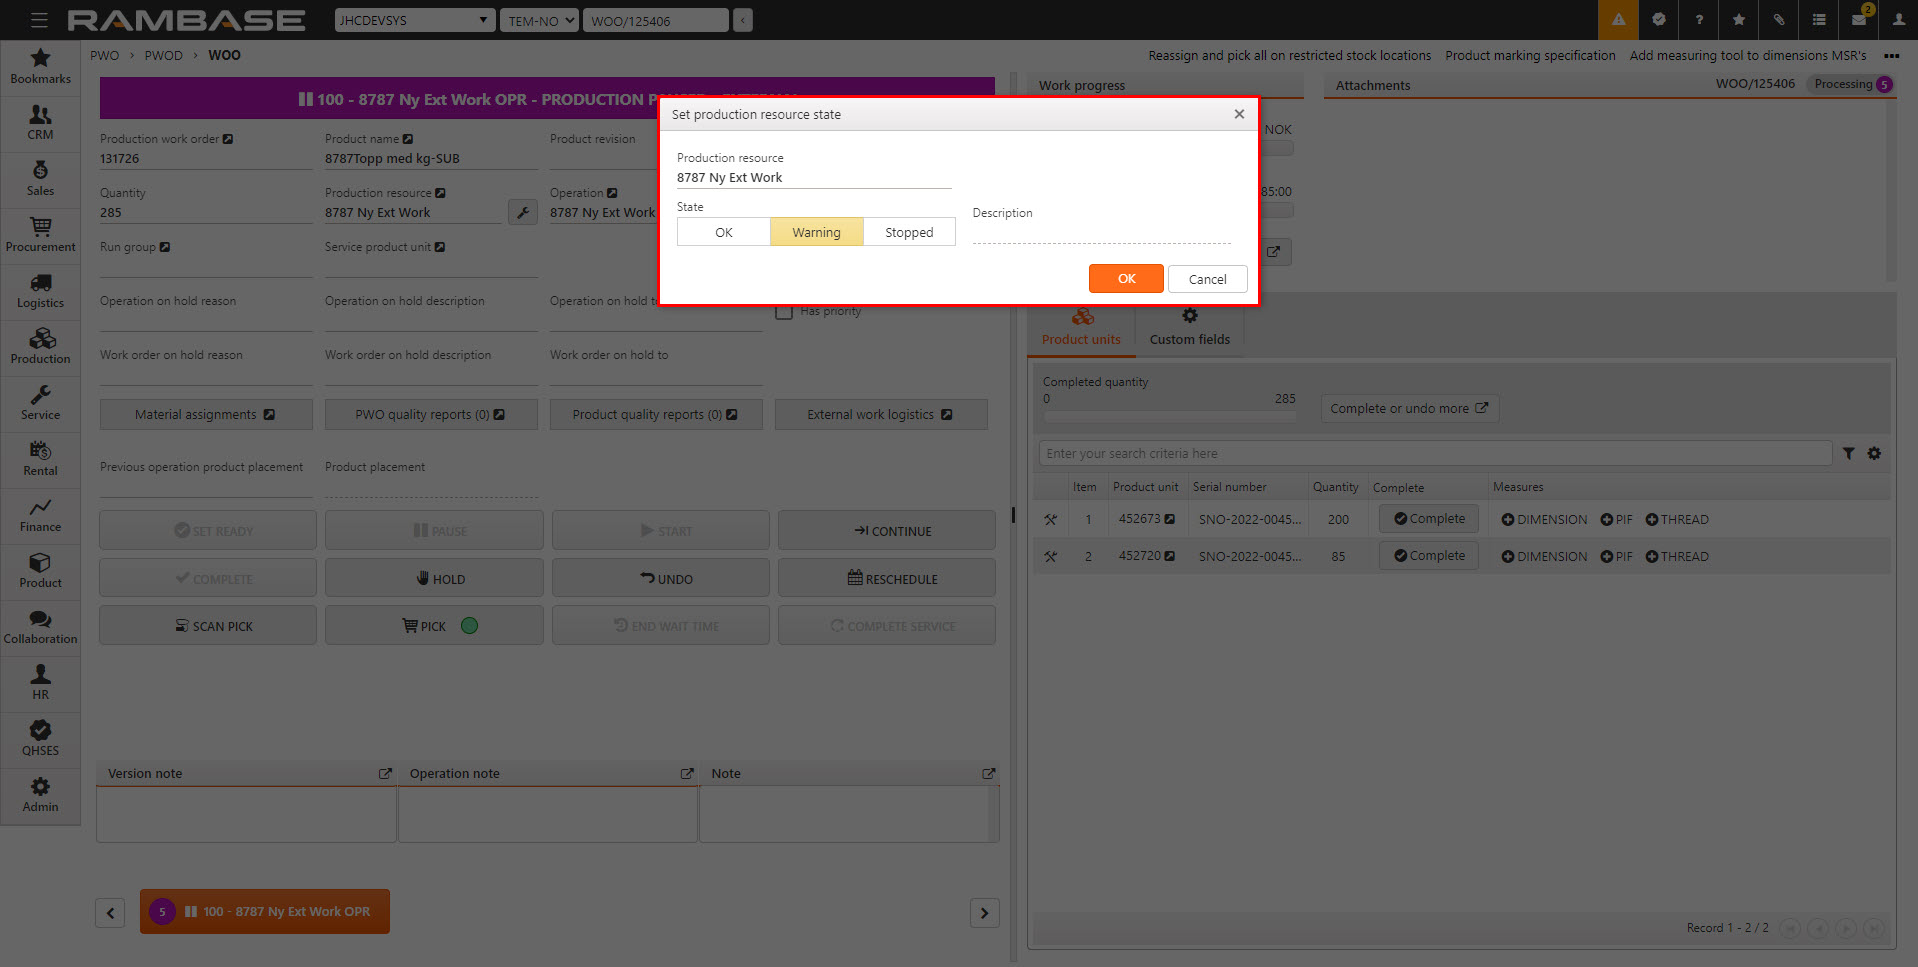Select the Warning state option

click(816, 232)
